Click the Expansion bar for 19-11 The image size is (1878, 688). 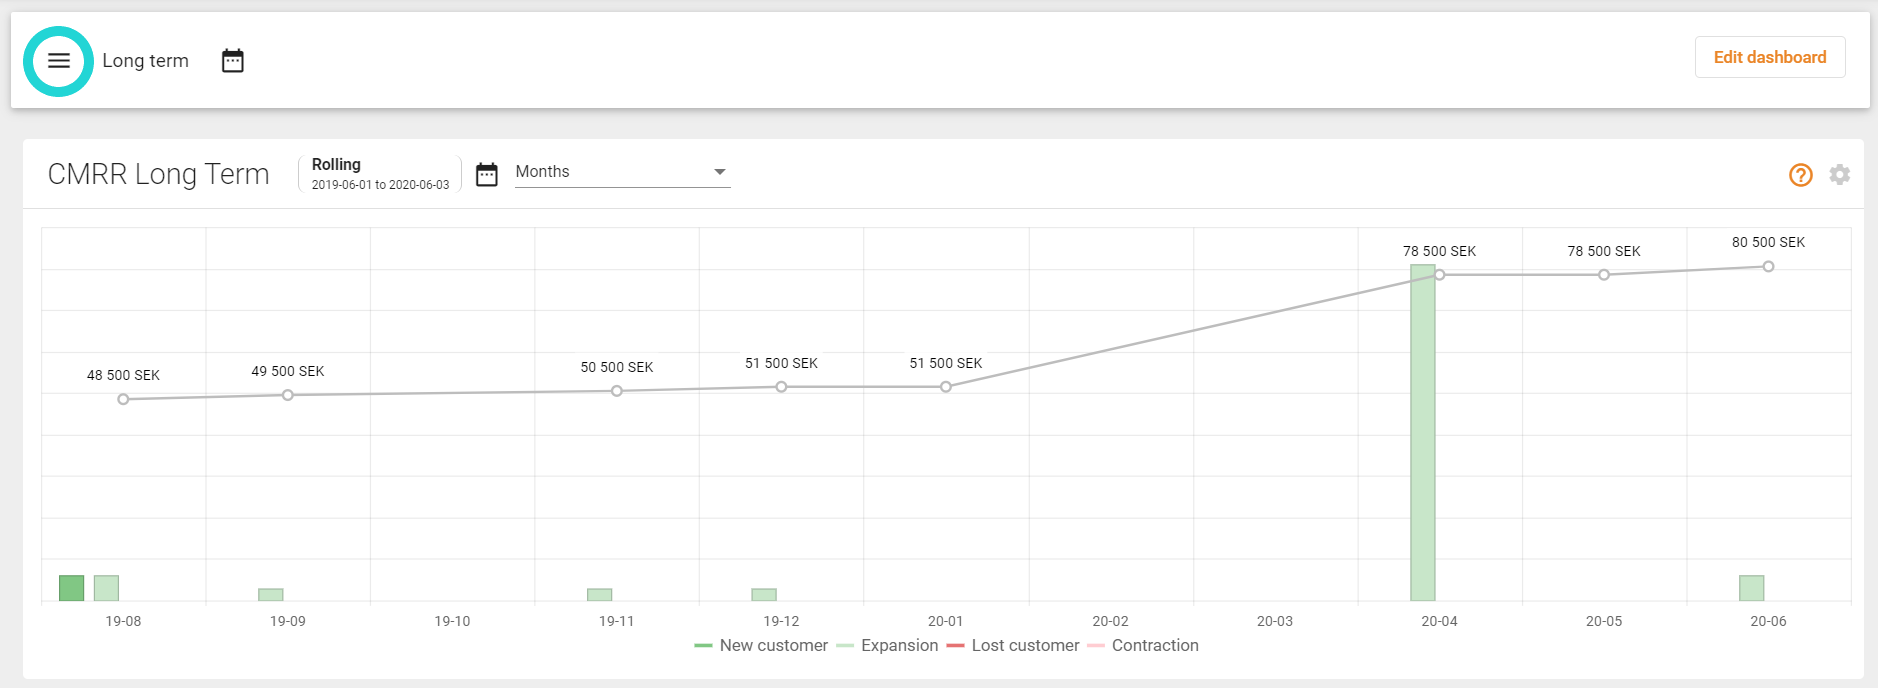pos(600,595)
